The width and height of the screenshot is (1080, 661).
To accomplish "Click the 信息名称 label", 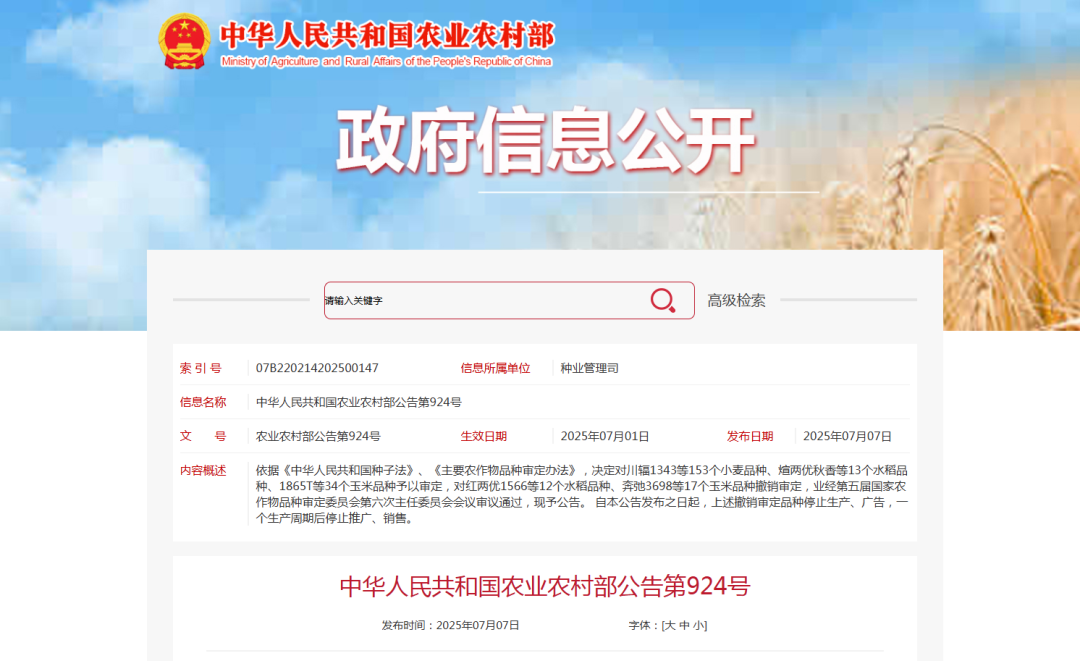I will click(202, 402).
